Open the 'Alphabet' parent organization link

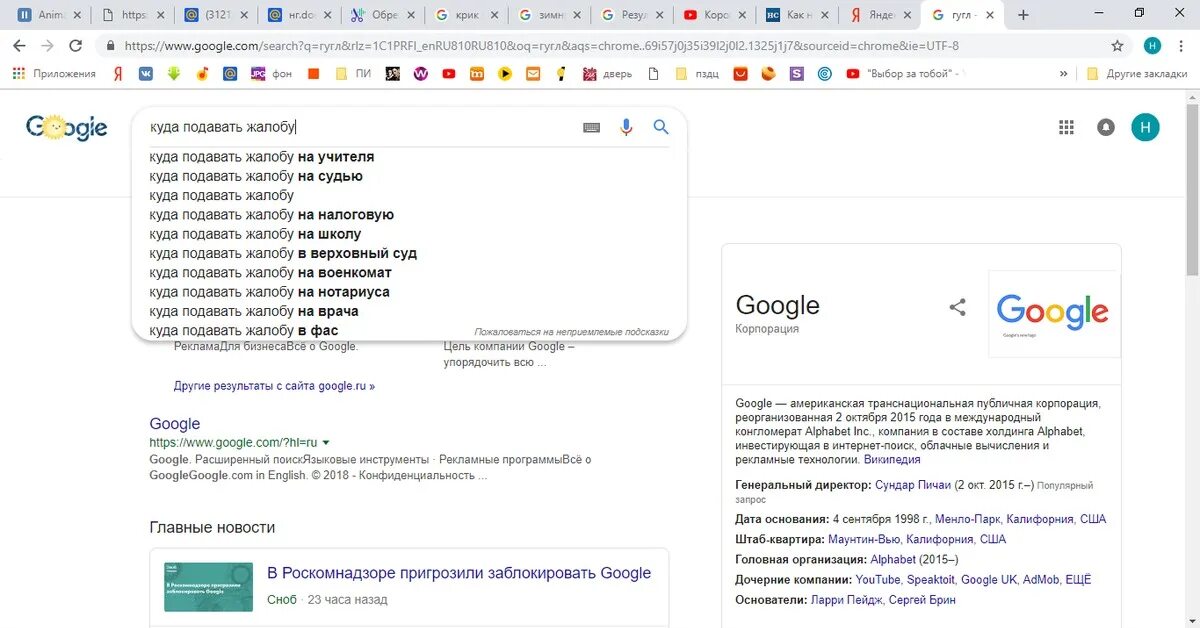(893, 560)
